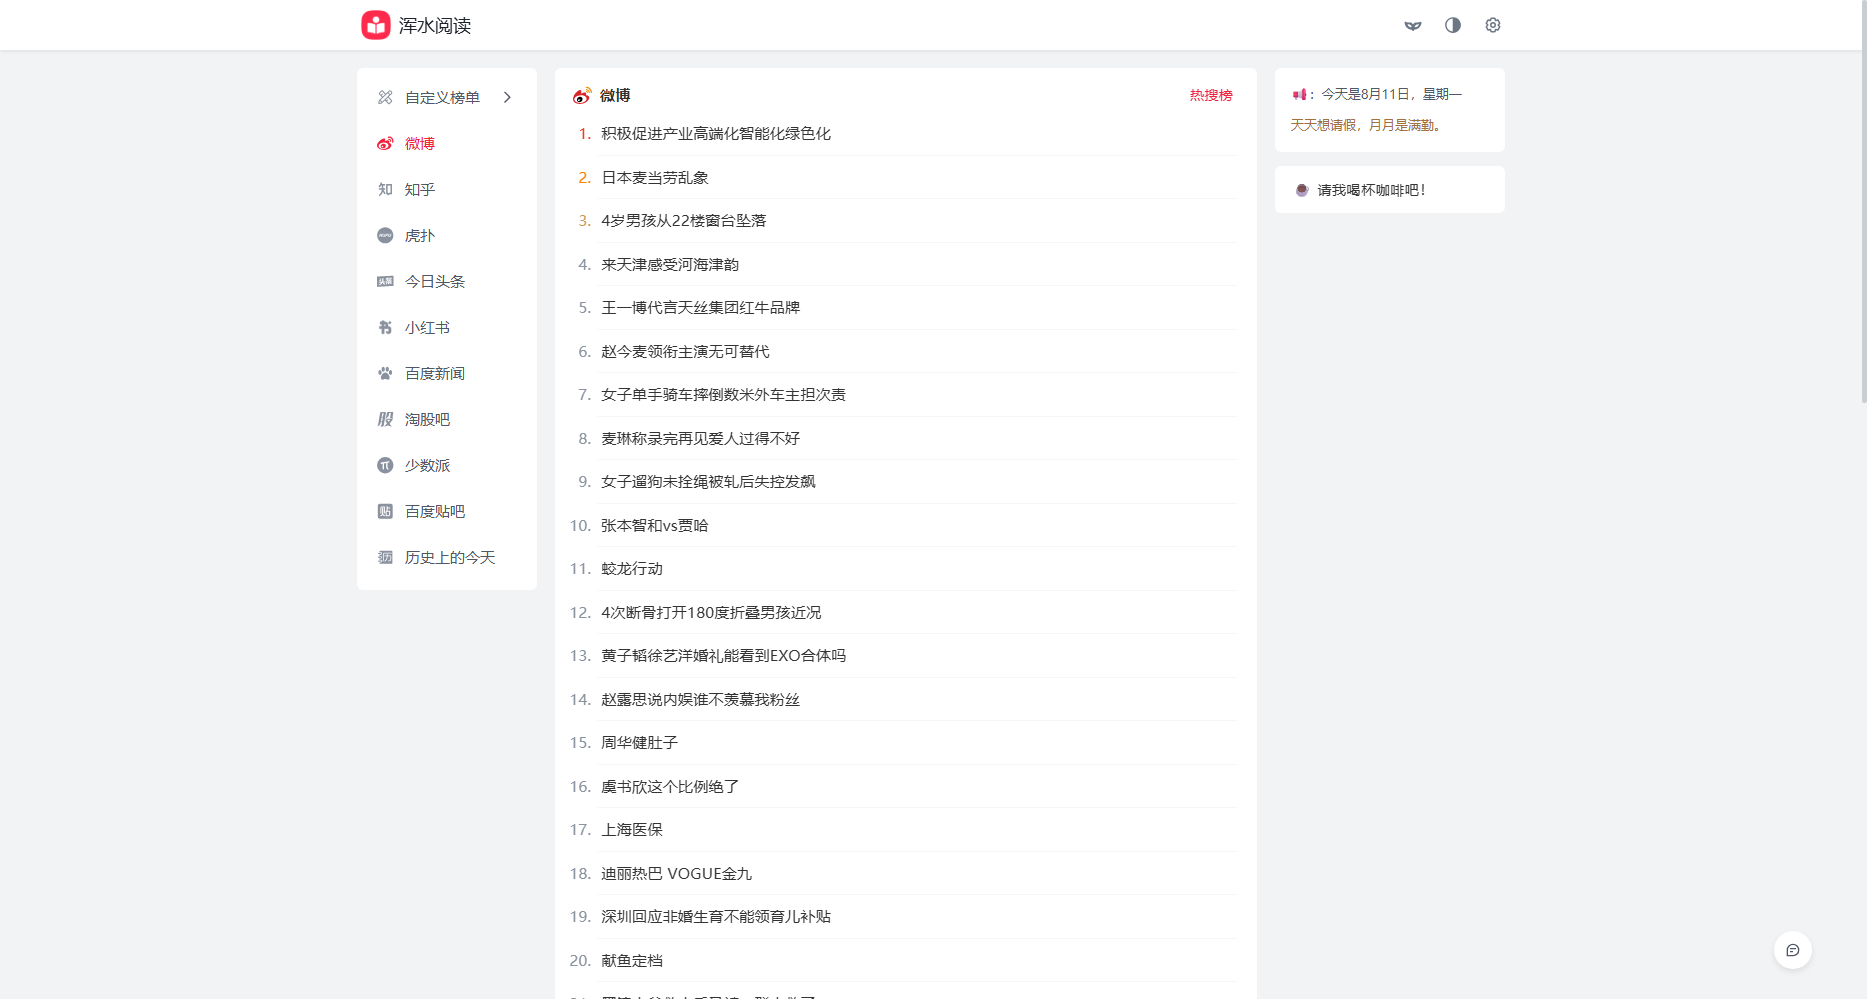Viewport: 1867px width, 999px height.
Task: Open 虞书欣这个比例绝了 headline
Action: click(670, 786)
